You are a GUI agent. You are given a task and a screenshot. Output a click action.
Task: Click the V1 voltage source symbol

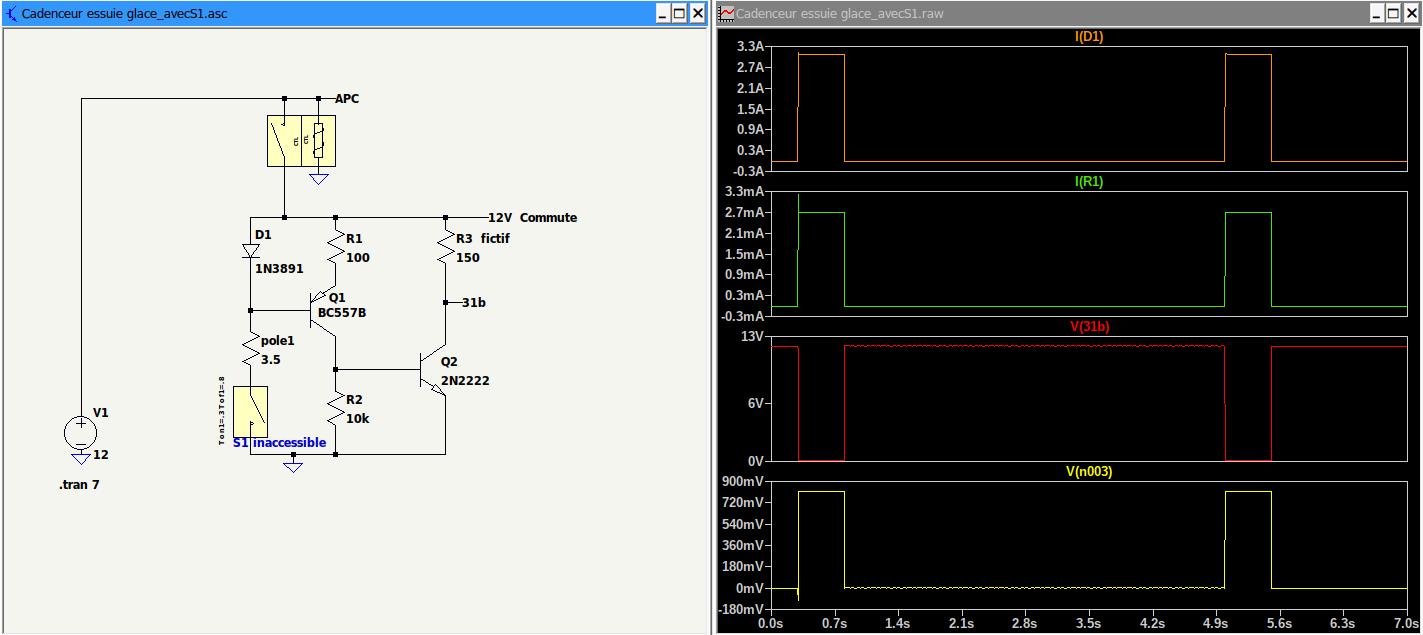coord(80,432)
